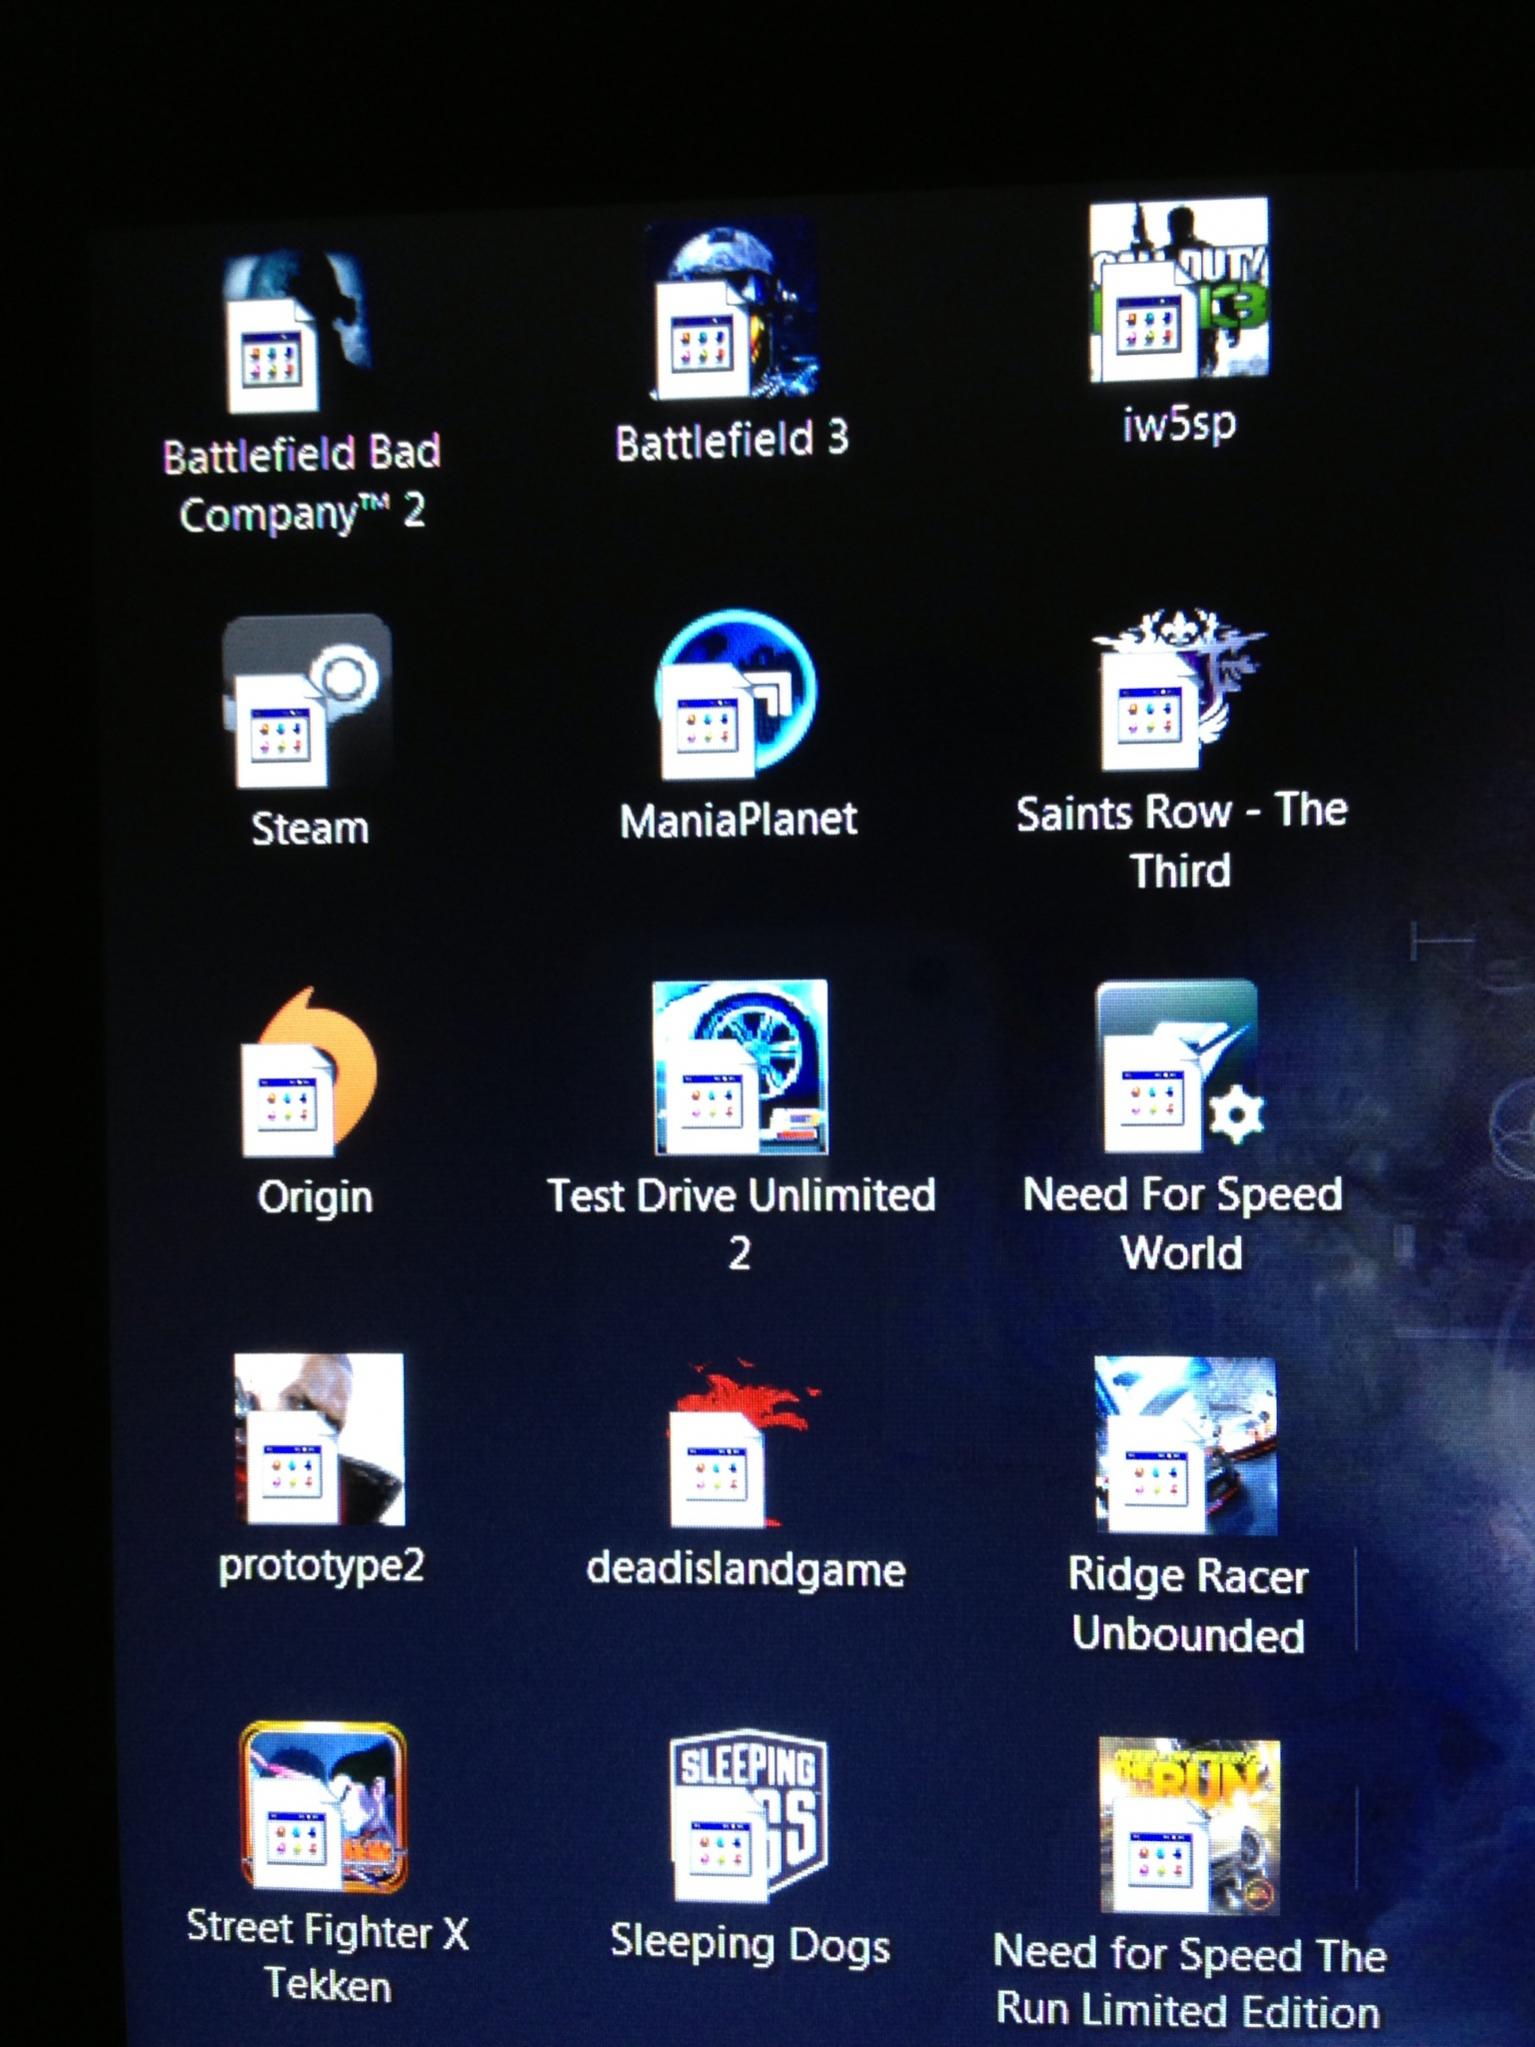Select the "Origin" label text

tap(315, 1198)
